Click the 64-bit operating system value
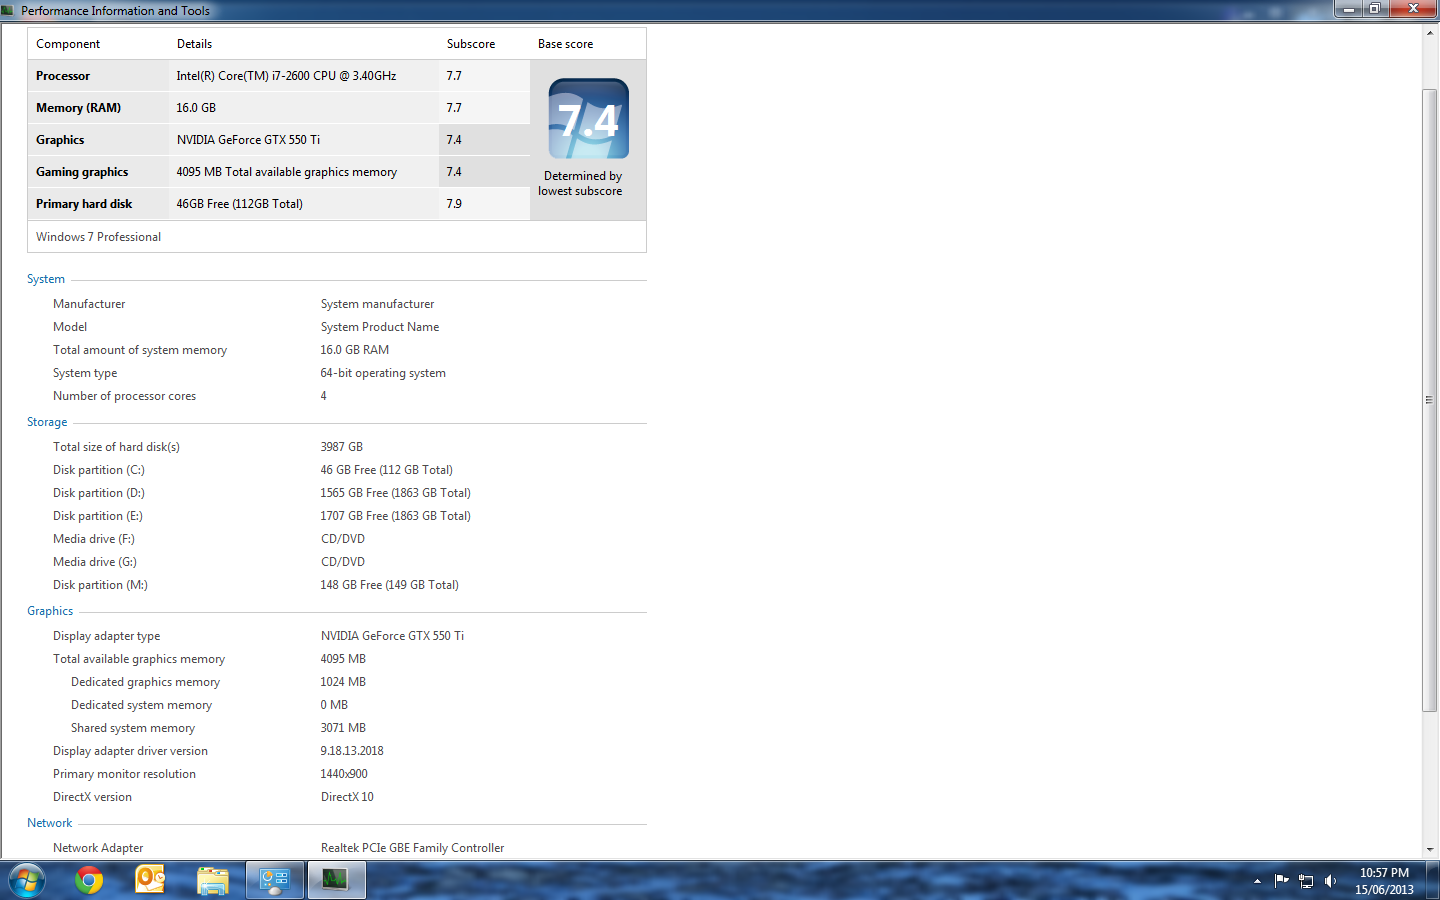The height and width of the screenshot is (900, 1440). 383,373
